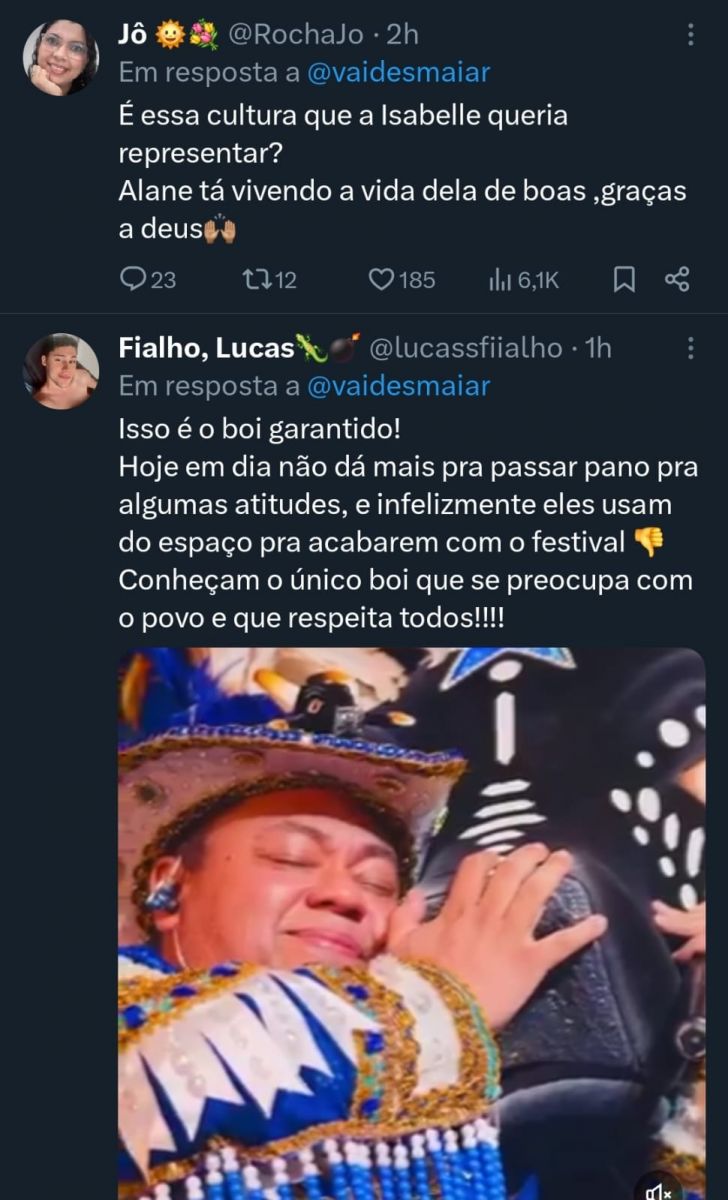This screenshot has height=1200, width=728.
Task: Open @vaidesmaiar link in Jô's reply
Action: pos(399,72)
